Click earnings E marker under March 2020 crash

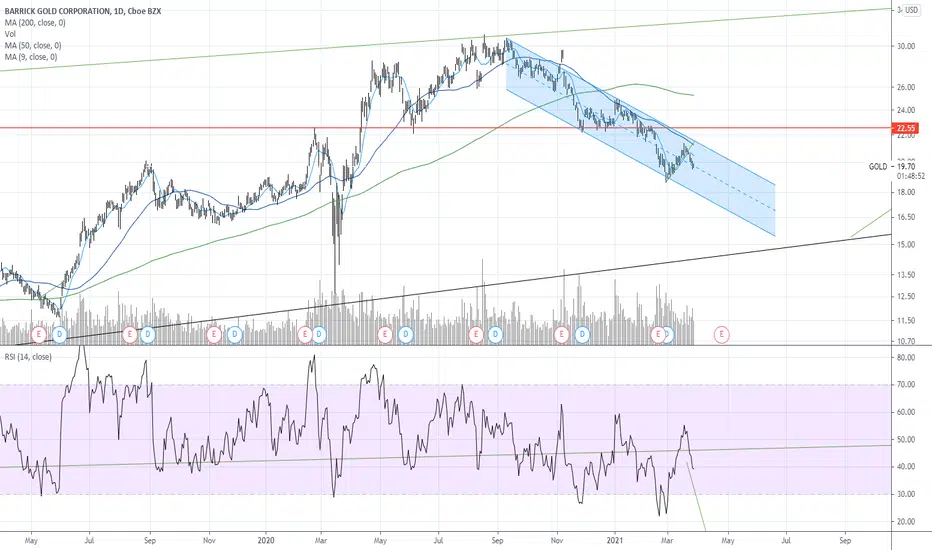pyautogui.click(x=305, y=335)
